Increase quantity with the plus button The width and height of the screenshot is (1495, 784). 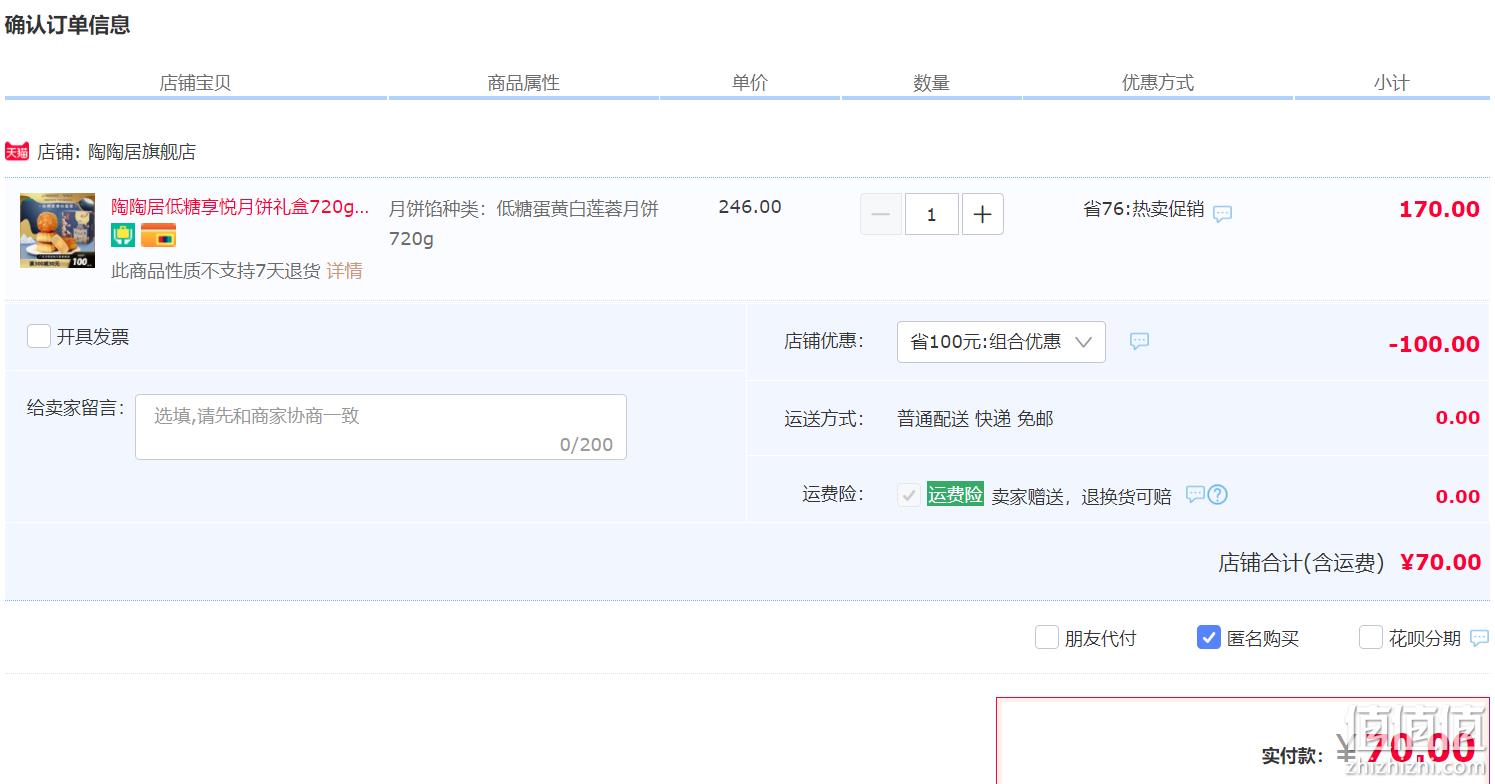pyautogui.click(x=983, y=214)
